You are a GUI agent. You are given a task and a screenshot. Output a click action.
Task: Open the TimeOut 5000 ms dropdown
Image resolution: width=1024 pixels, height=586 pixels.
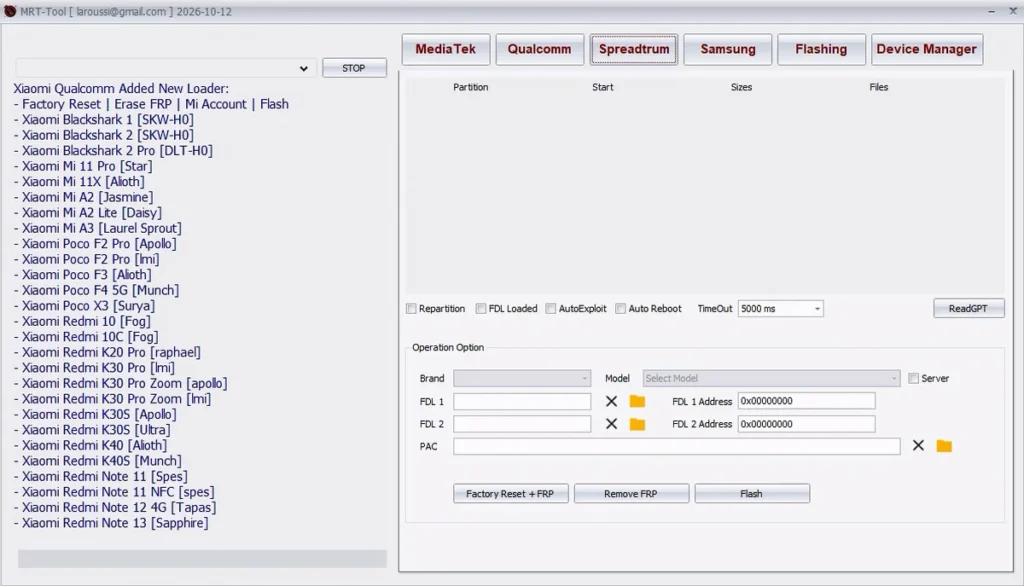click(x=780, y=309)
